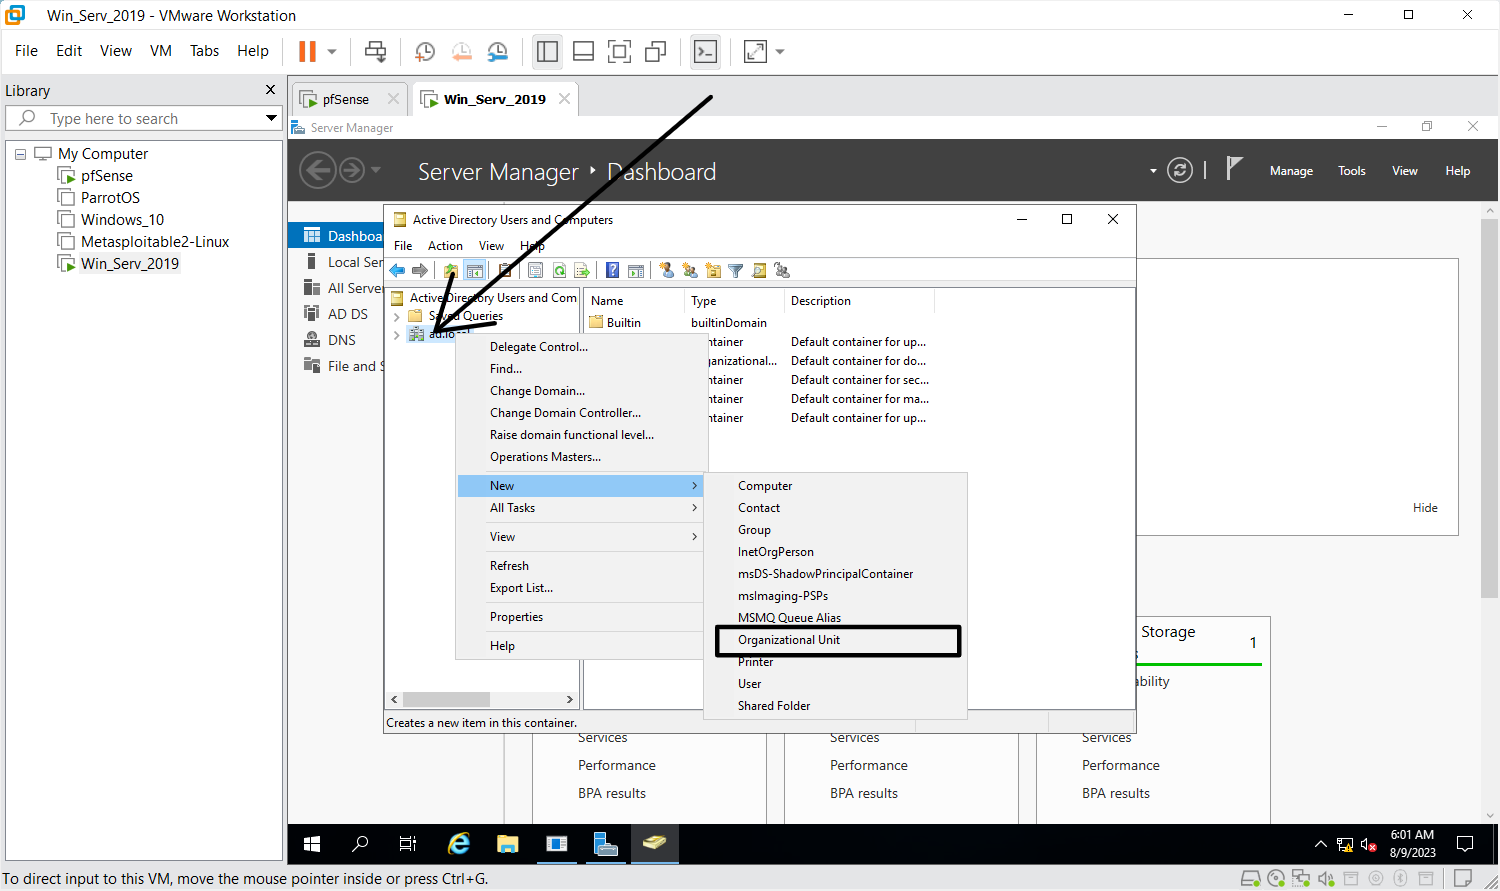
Task: Open the VMware console view icon
Action: (x=706, y=51)
